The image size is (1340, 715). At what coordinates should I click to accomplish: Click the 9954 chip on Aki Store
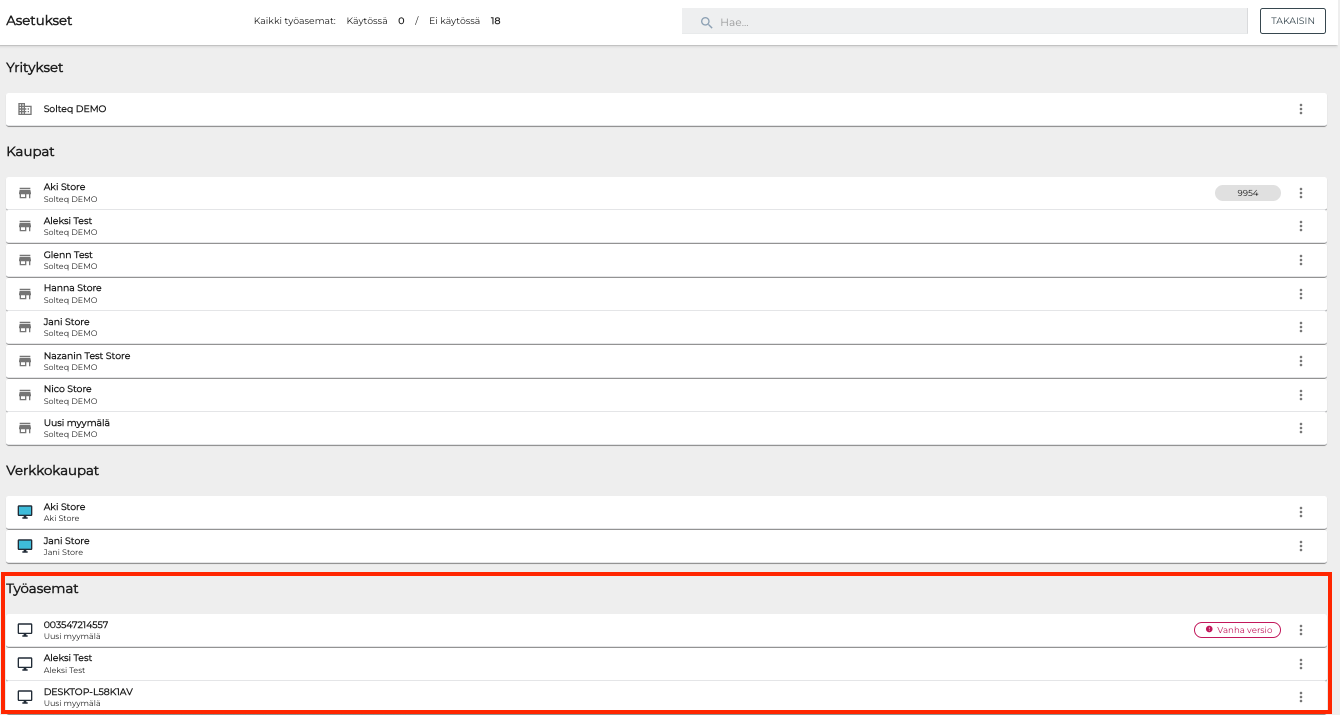tap(1247, 193)
